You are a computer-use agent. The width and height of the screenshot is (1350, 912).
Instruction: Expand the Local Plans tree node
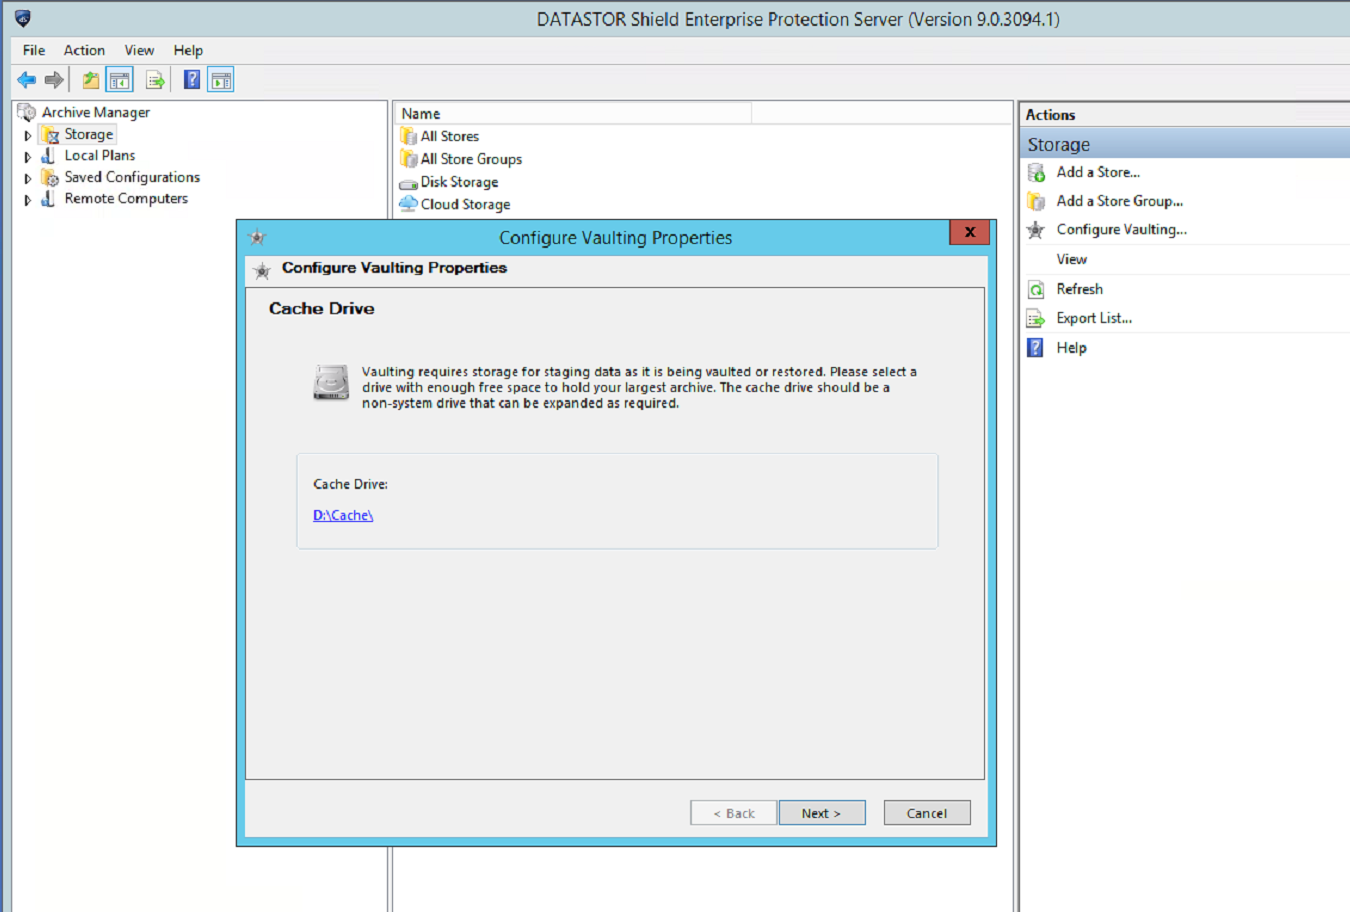point(28,156)
